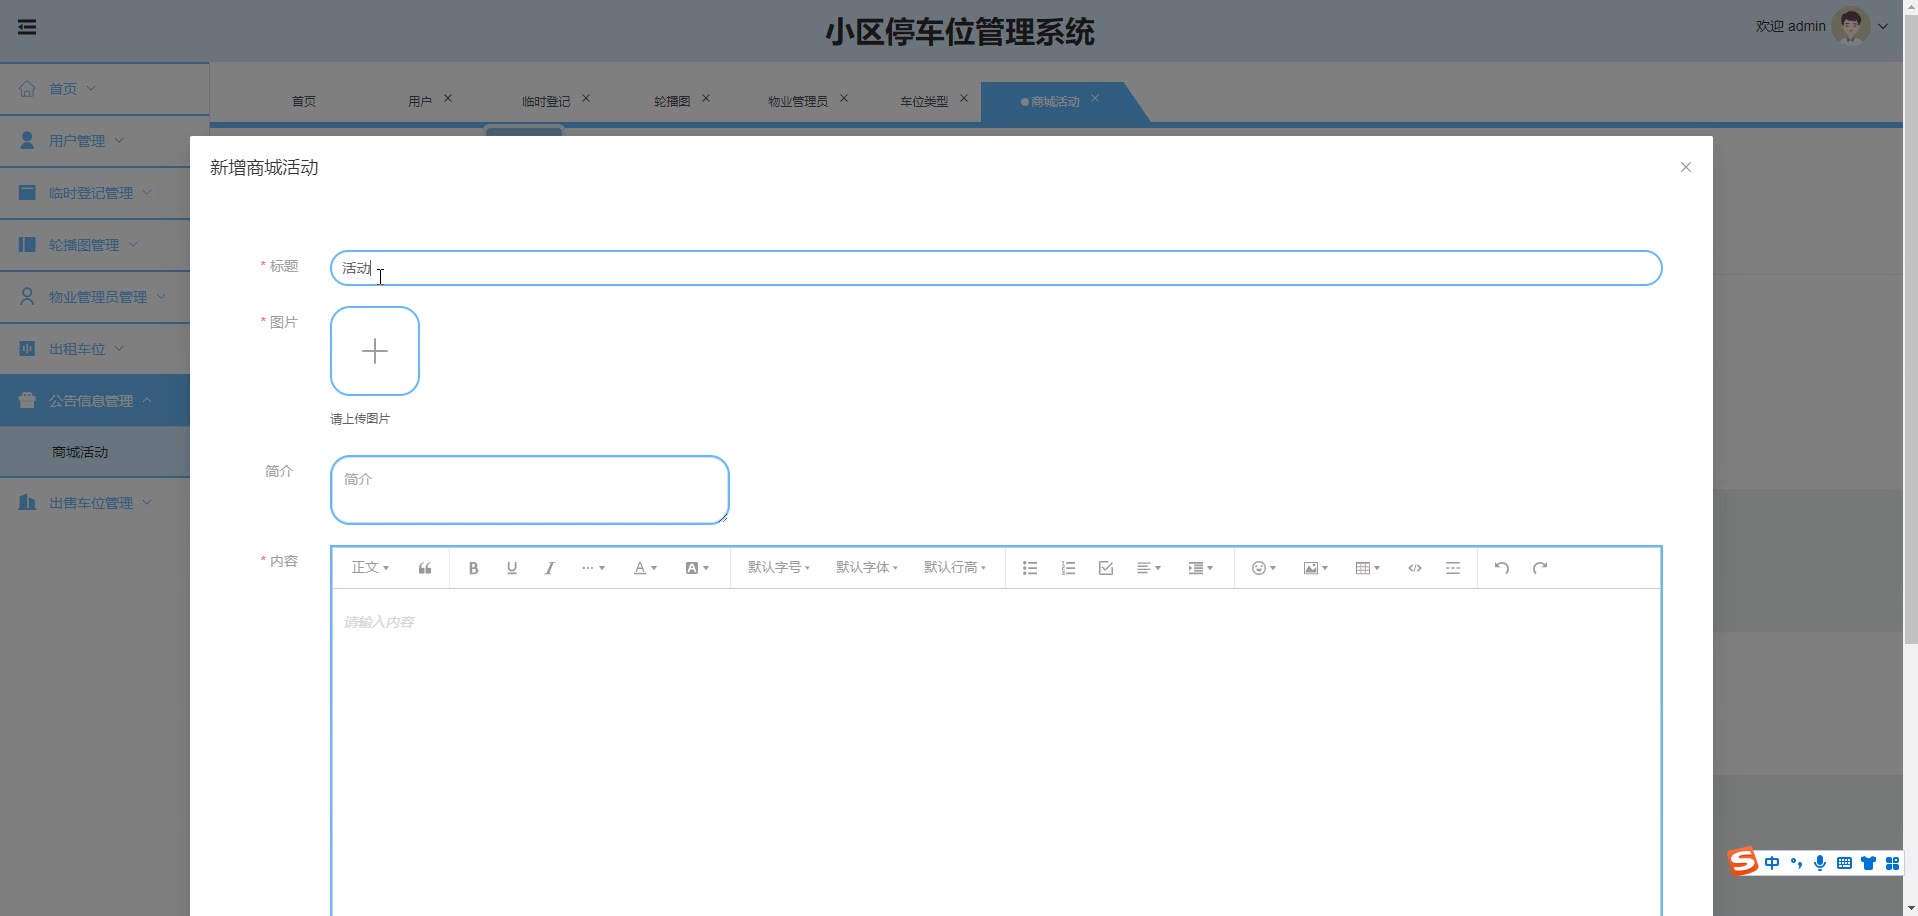Insert a numbered list
Image resolution: width=1918 pixels, height=916 pixels.
pyautogui.click(x=1067, y=568)
